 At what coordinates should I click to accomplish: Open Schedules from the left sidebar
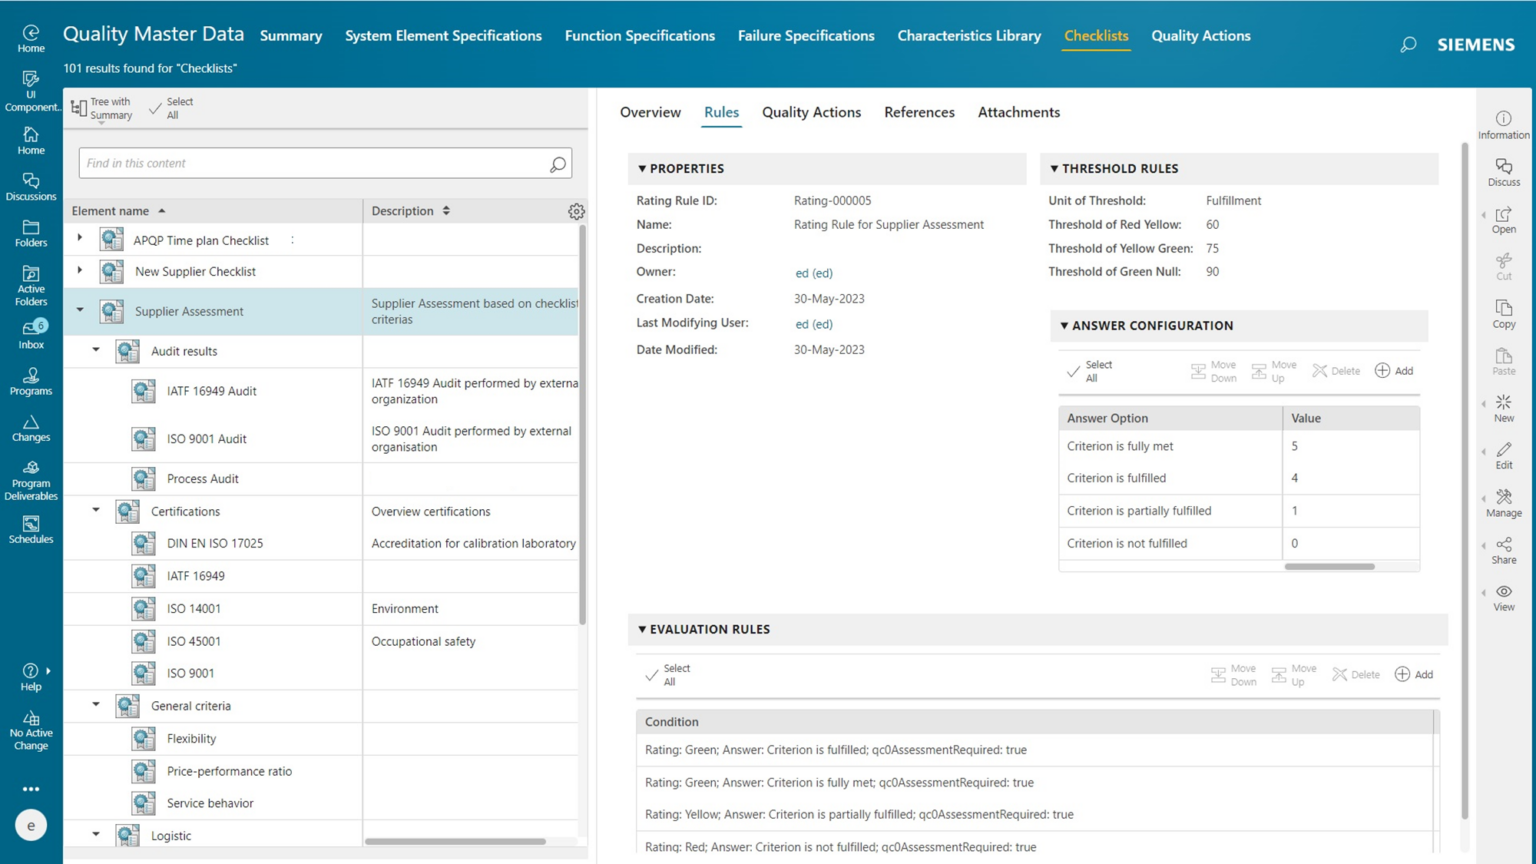pos(30,525)
